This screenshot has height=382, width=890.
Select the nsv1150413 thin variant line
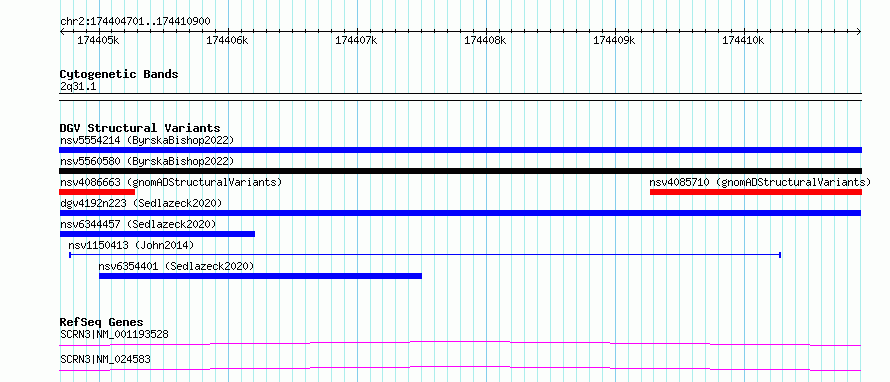(425, 255)
